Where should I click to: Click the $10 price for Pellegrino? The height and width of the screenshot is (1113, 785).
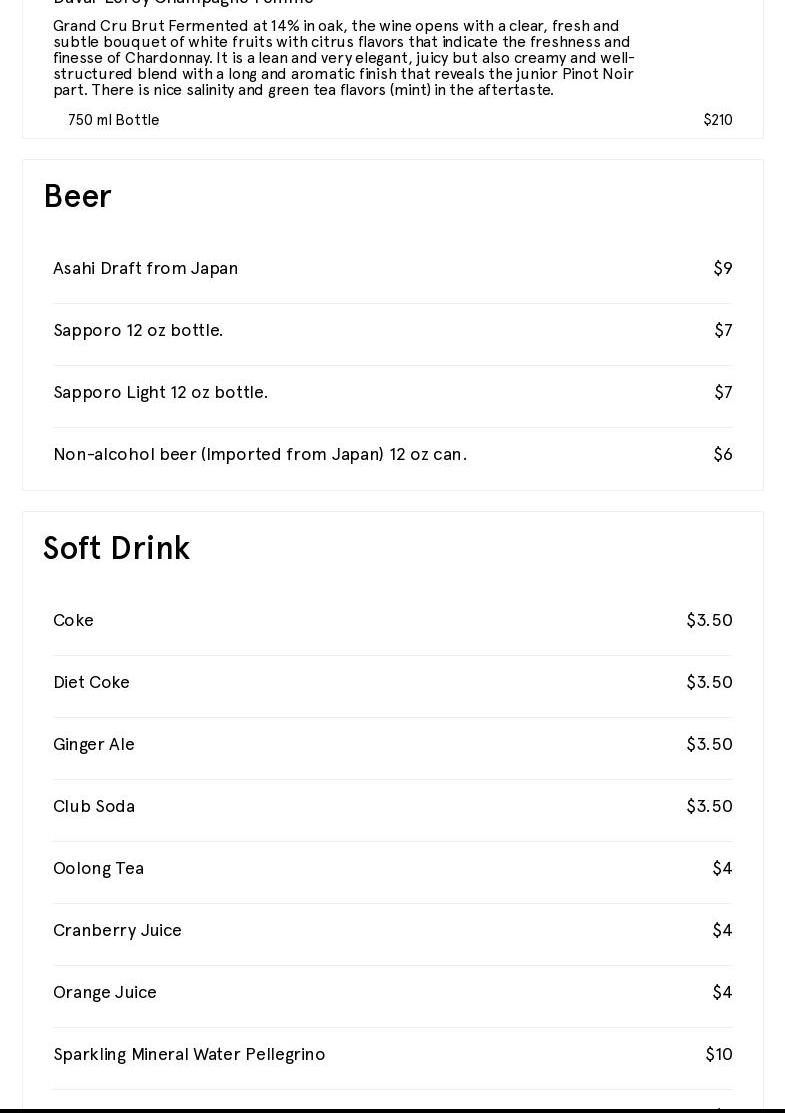click(x=719, y=1054)
